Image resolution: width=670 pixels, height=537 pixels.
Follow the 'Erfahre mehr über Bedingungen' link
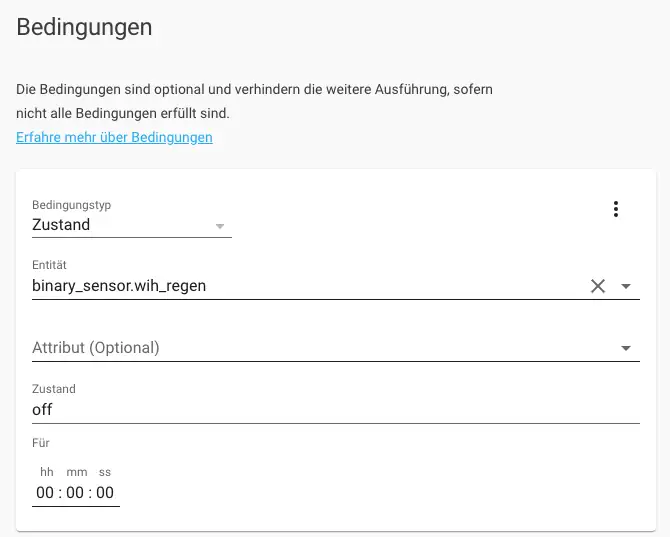coord(114,137)
